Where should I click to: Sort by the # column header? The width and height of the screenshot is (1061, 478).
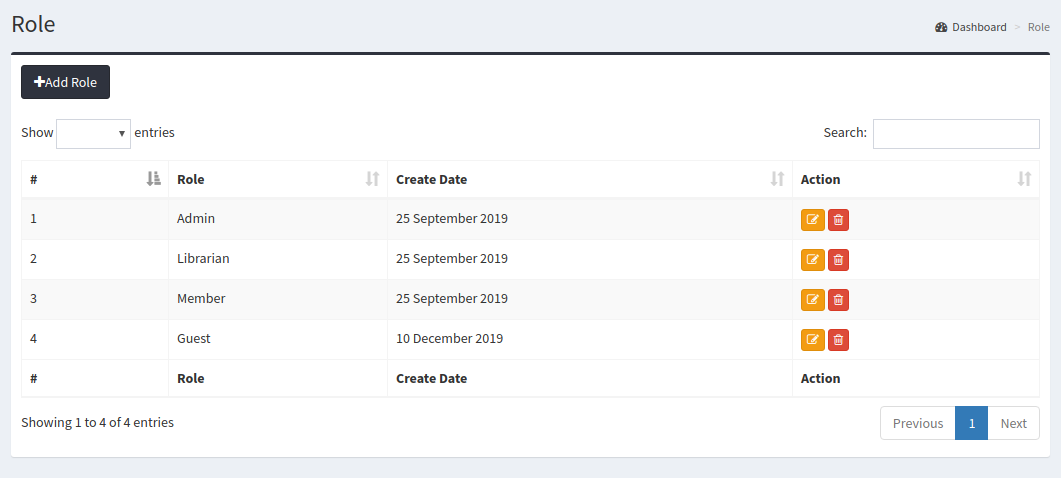click(x=95, y=179)
